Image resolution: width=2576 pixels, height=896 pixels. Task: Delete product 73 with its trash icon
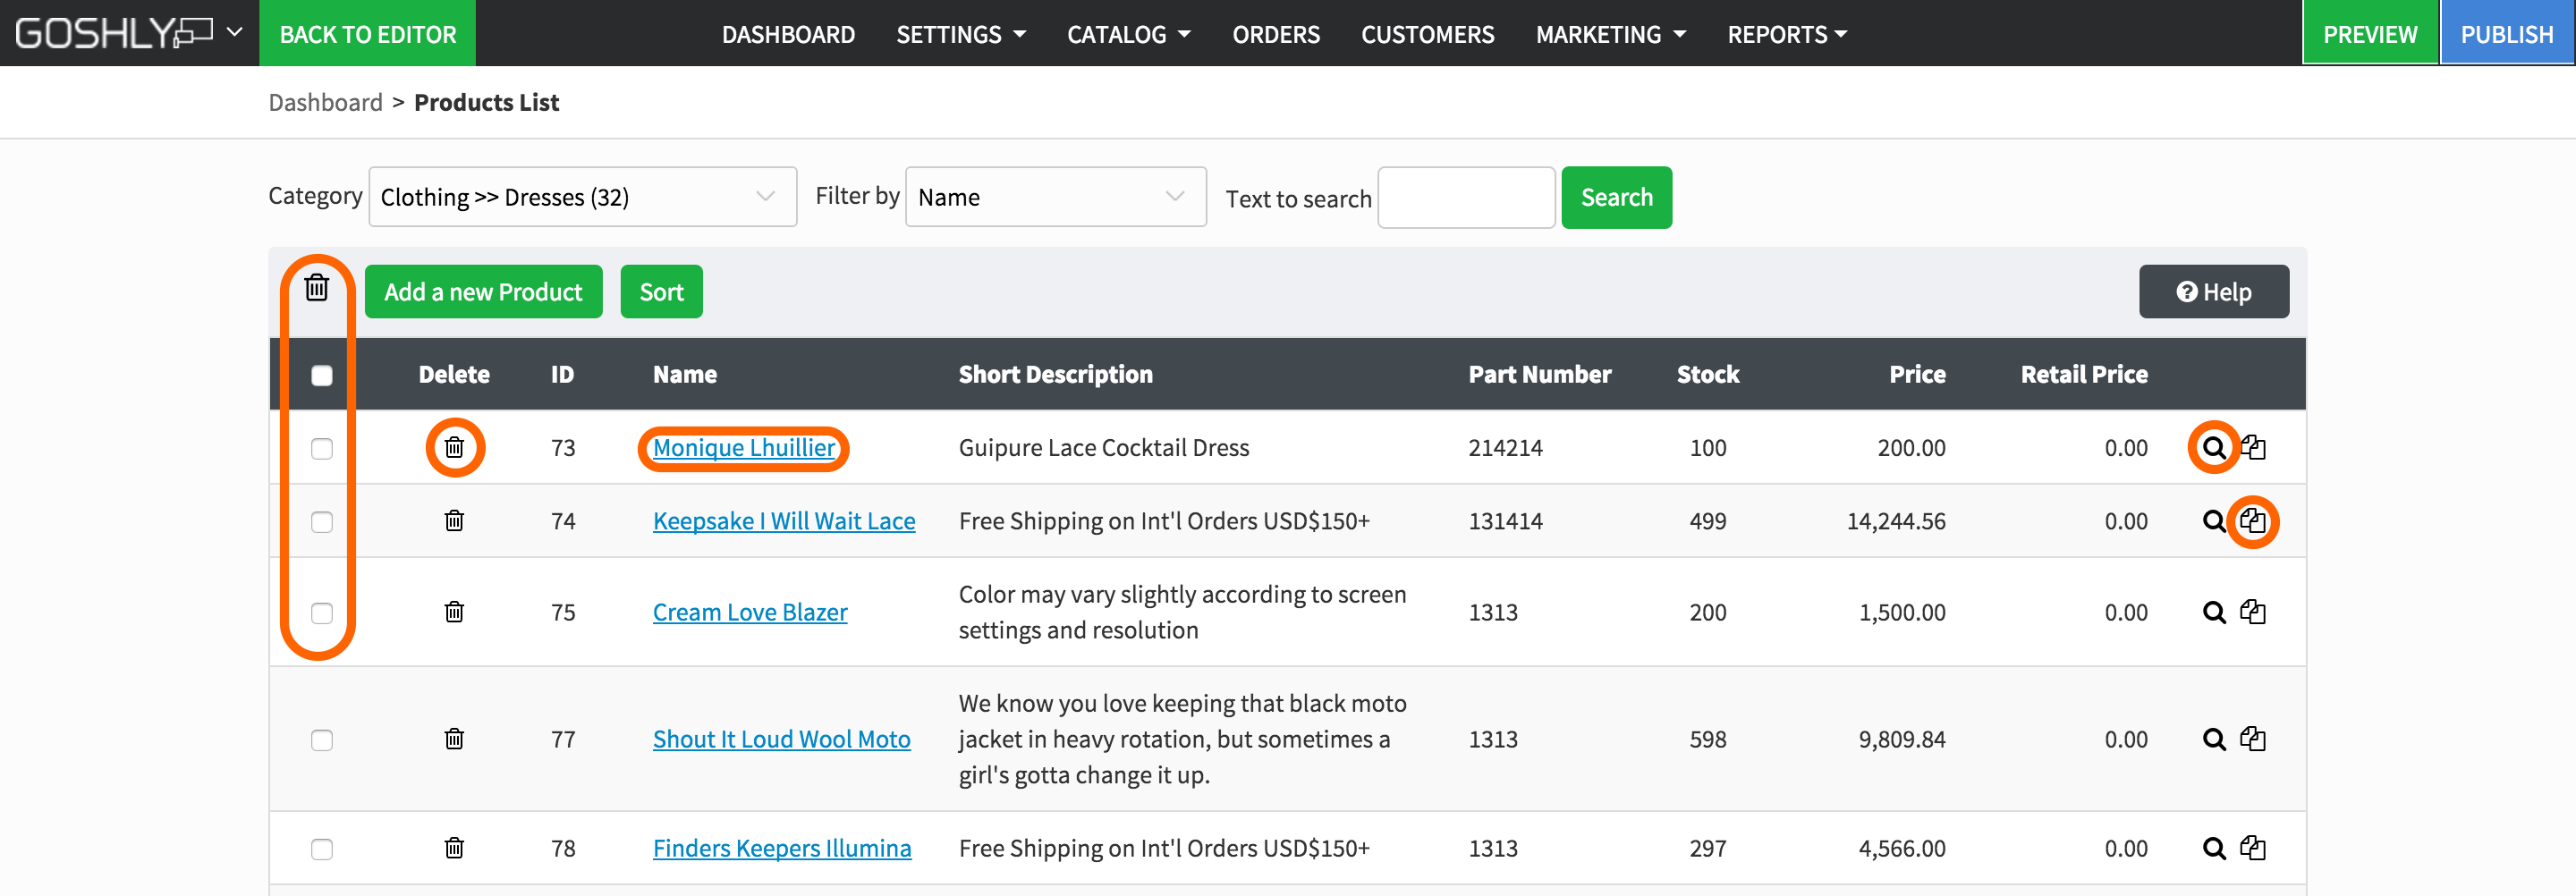tap(454, 447)
